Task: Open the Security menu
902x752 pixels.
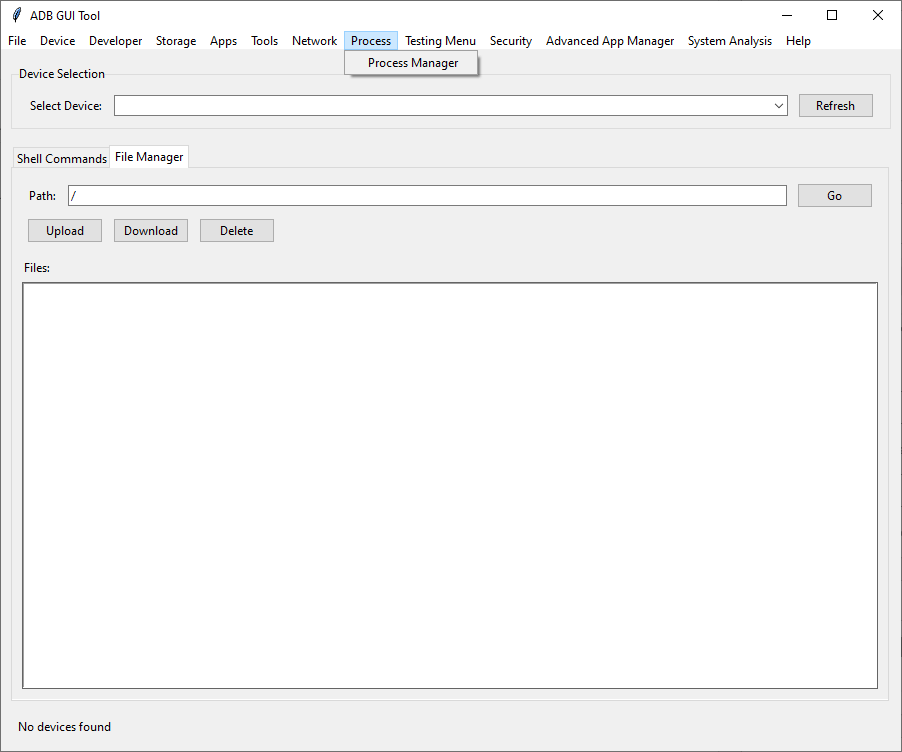Action: pos(510,41)
